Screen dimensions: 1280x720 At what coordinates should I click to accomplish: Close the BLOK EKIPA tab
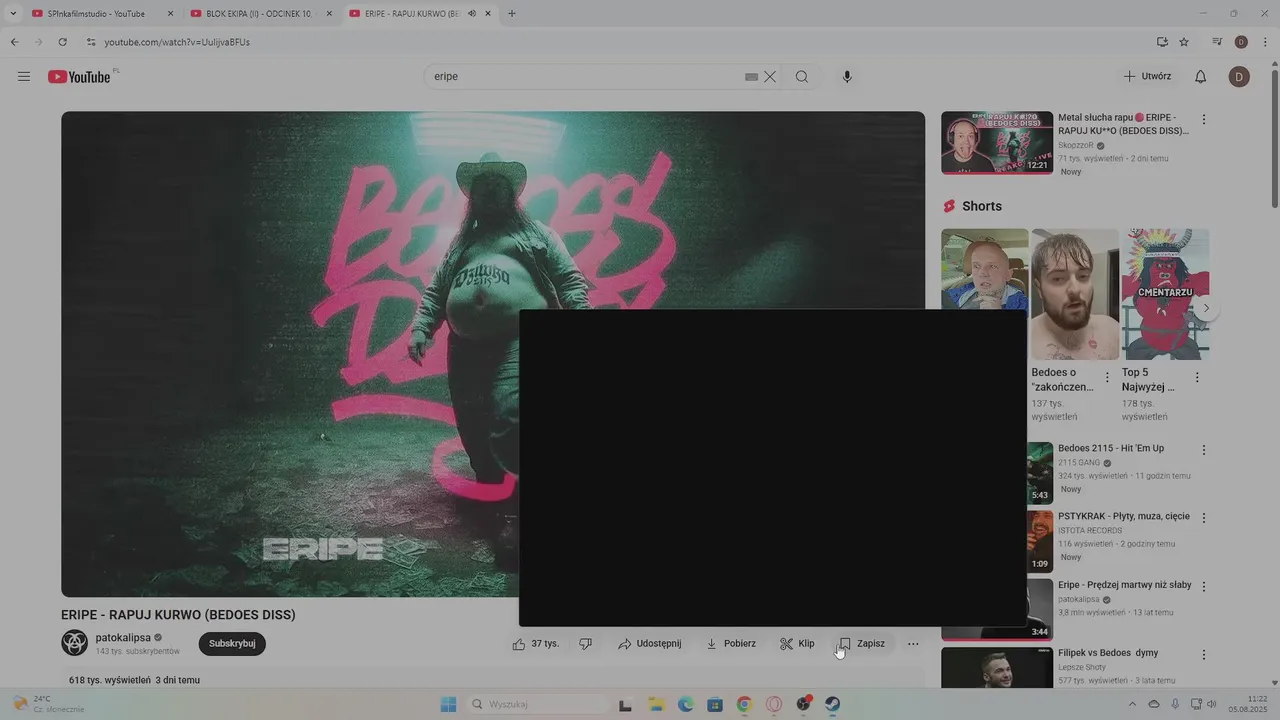point(329,14)
